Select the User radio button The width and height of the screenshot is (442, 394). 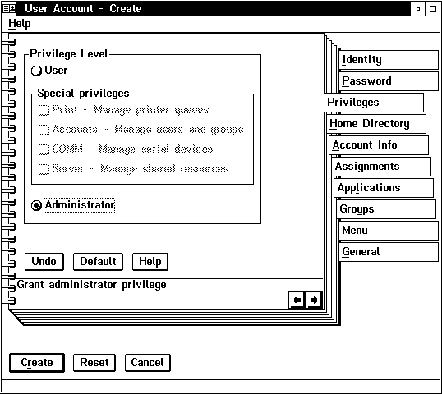pyautogui.click(x=36, y=71)
